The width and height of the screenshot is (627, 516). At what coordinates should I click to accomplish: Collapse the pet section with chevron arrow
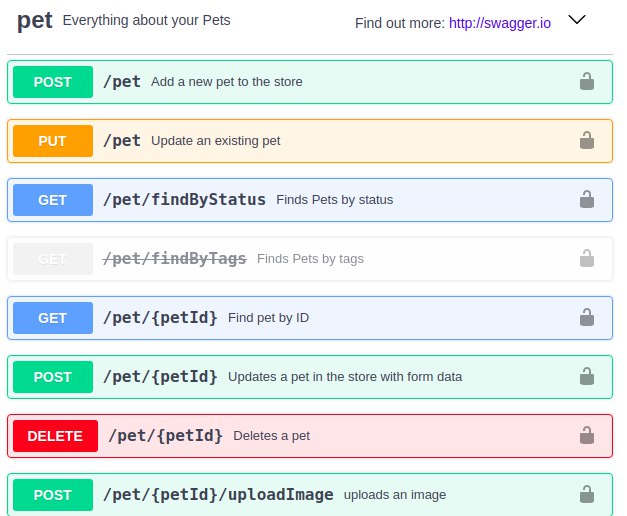click(577, 20)
